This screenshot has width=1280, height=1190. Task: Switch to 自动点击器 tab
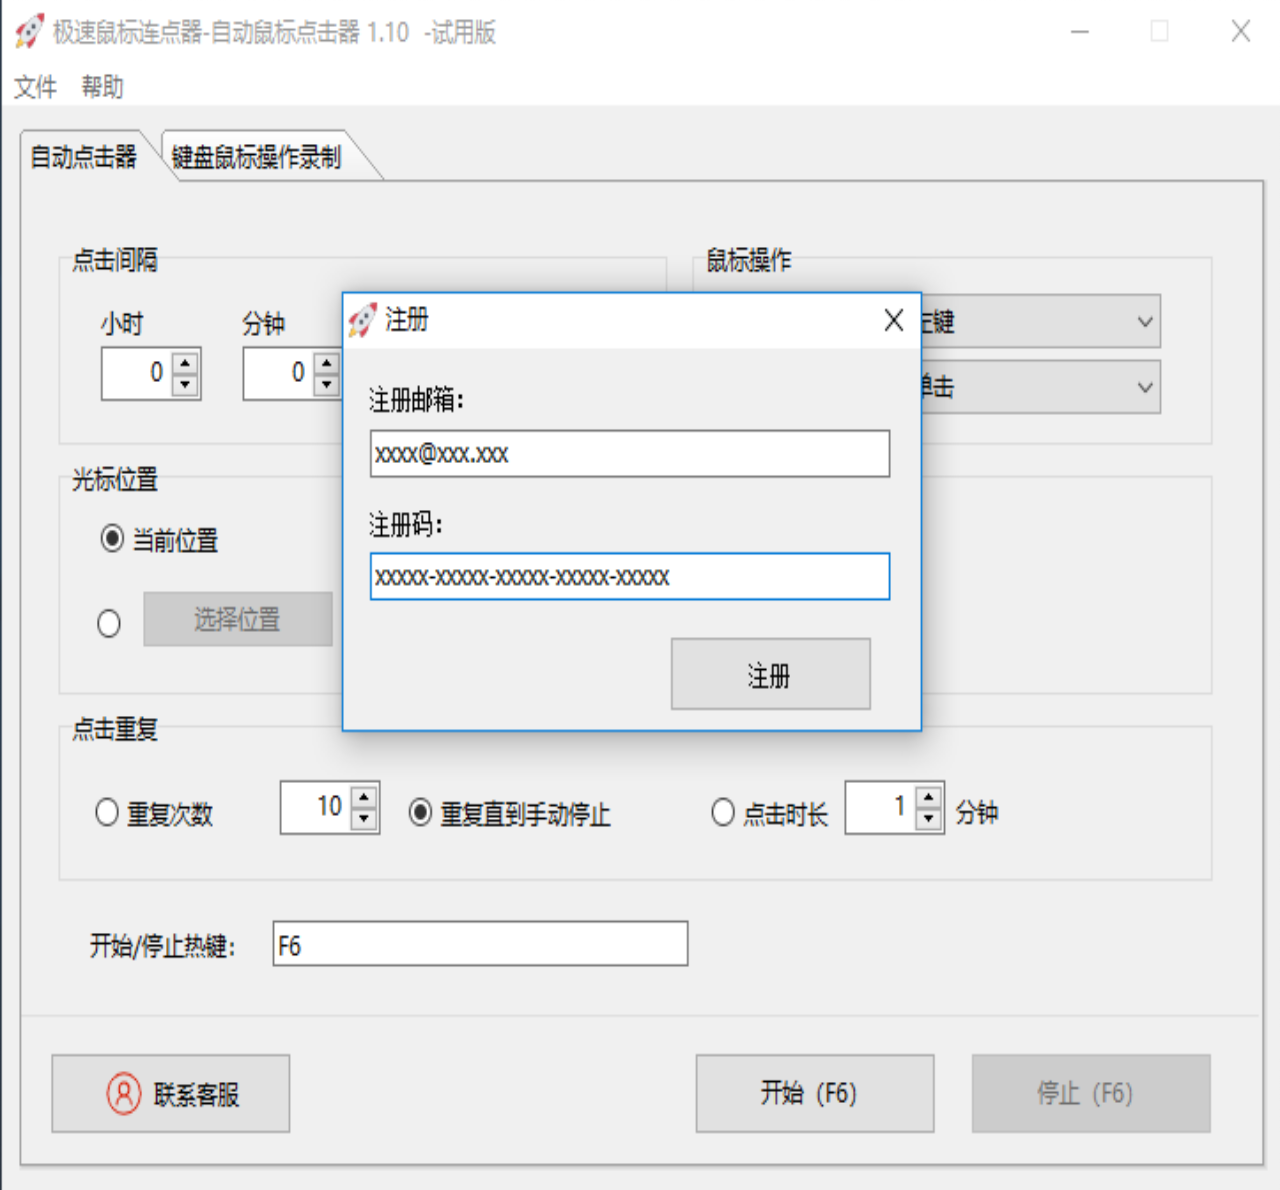click(84, 157)
